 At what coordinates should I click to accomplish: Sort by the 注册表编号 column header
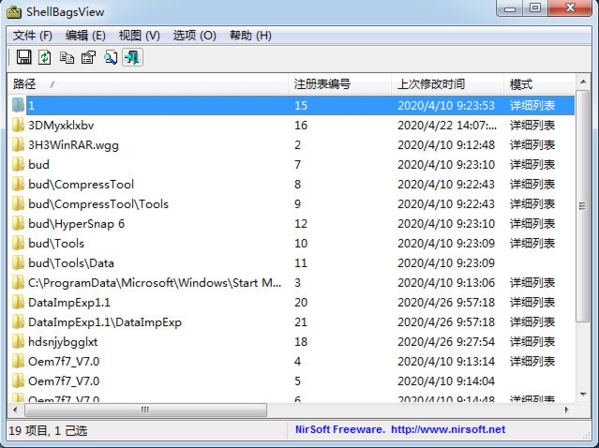click(340, 84)
